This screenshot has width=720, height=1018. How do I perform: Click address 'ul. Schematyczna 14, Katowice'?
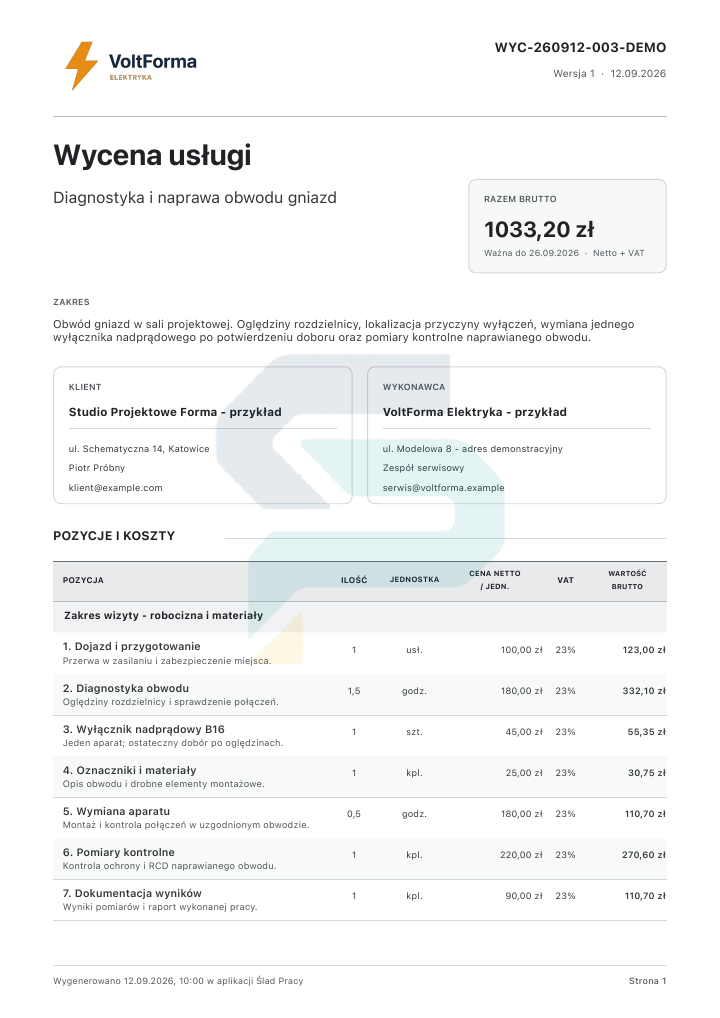tap(139, 449)
